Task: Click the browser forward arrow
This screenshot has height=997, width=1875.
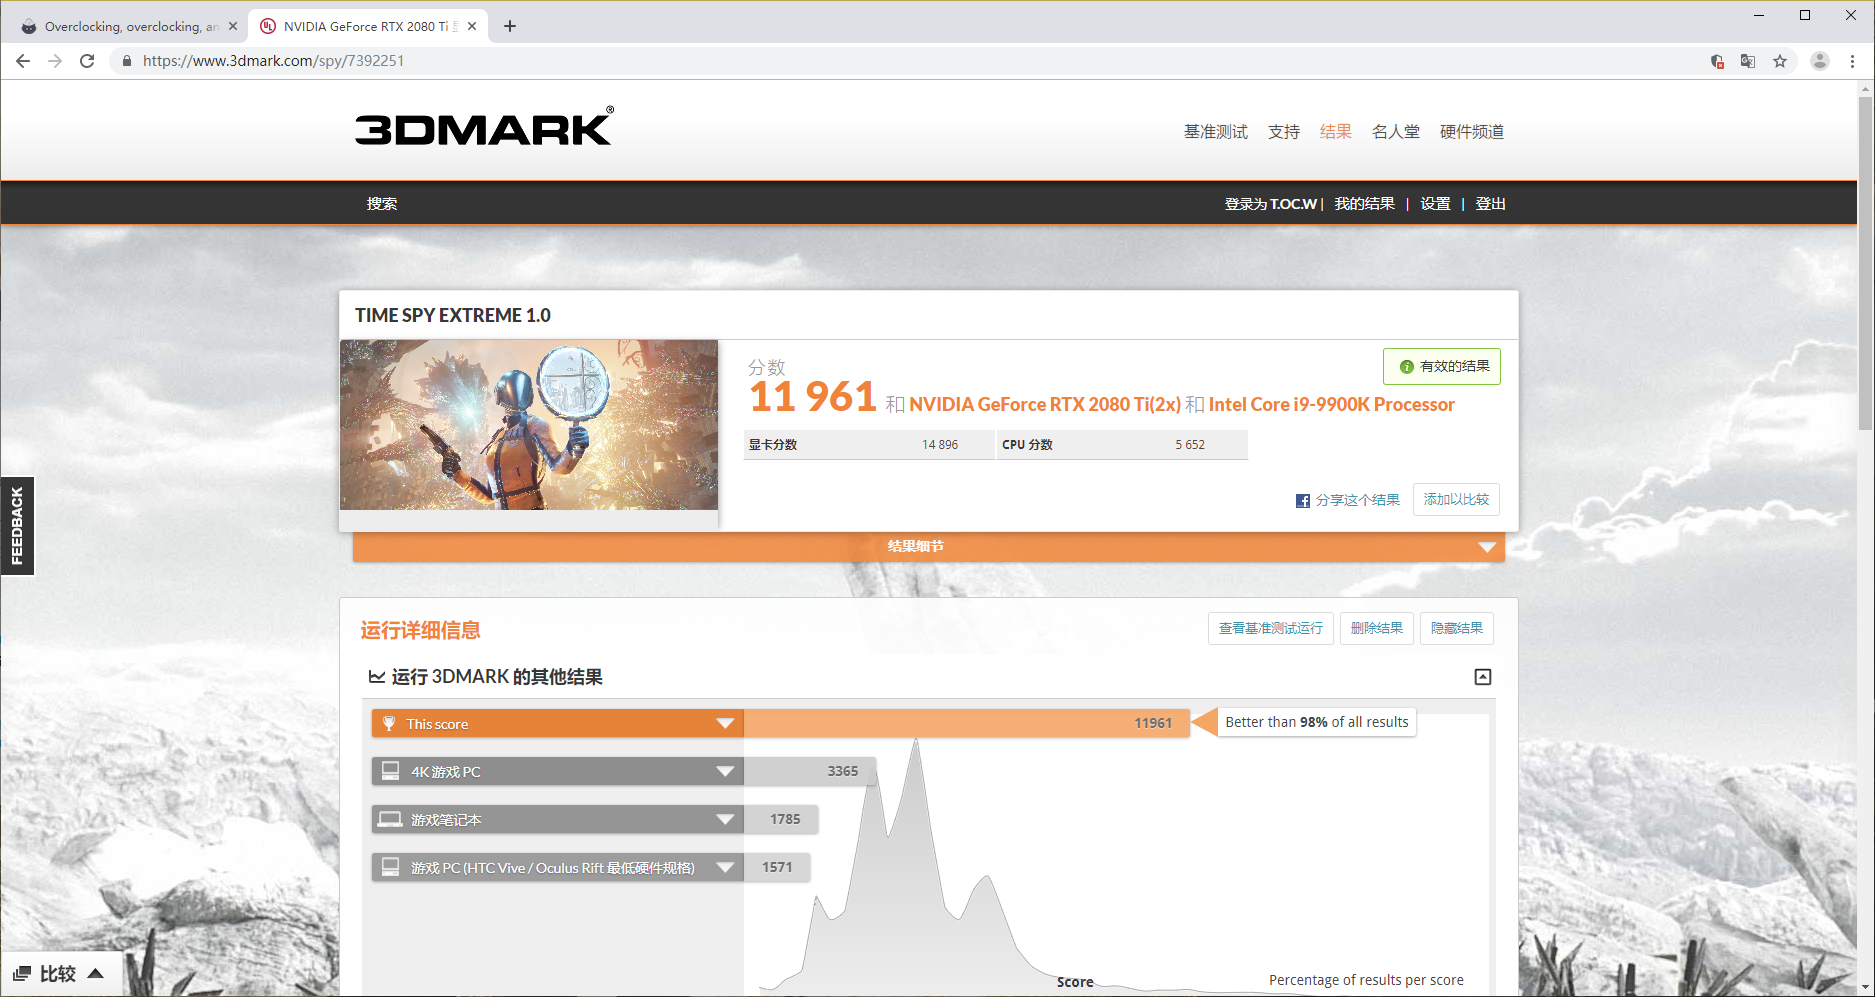Action: point(55,61)
